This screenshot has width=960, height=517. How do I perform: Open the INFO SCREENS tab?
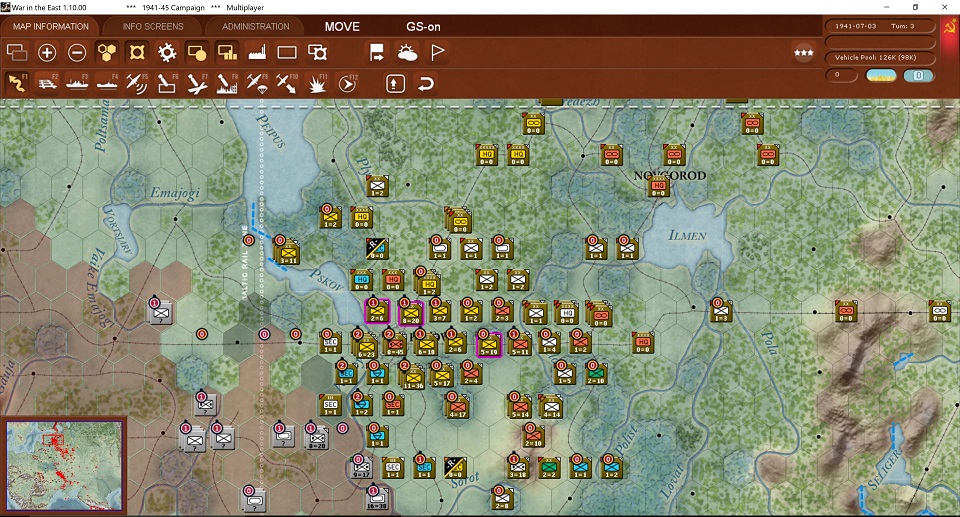[152, 27]
